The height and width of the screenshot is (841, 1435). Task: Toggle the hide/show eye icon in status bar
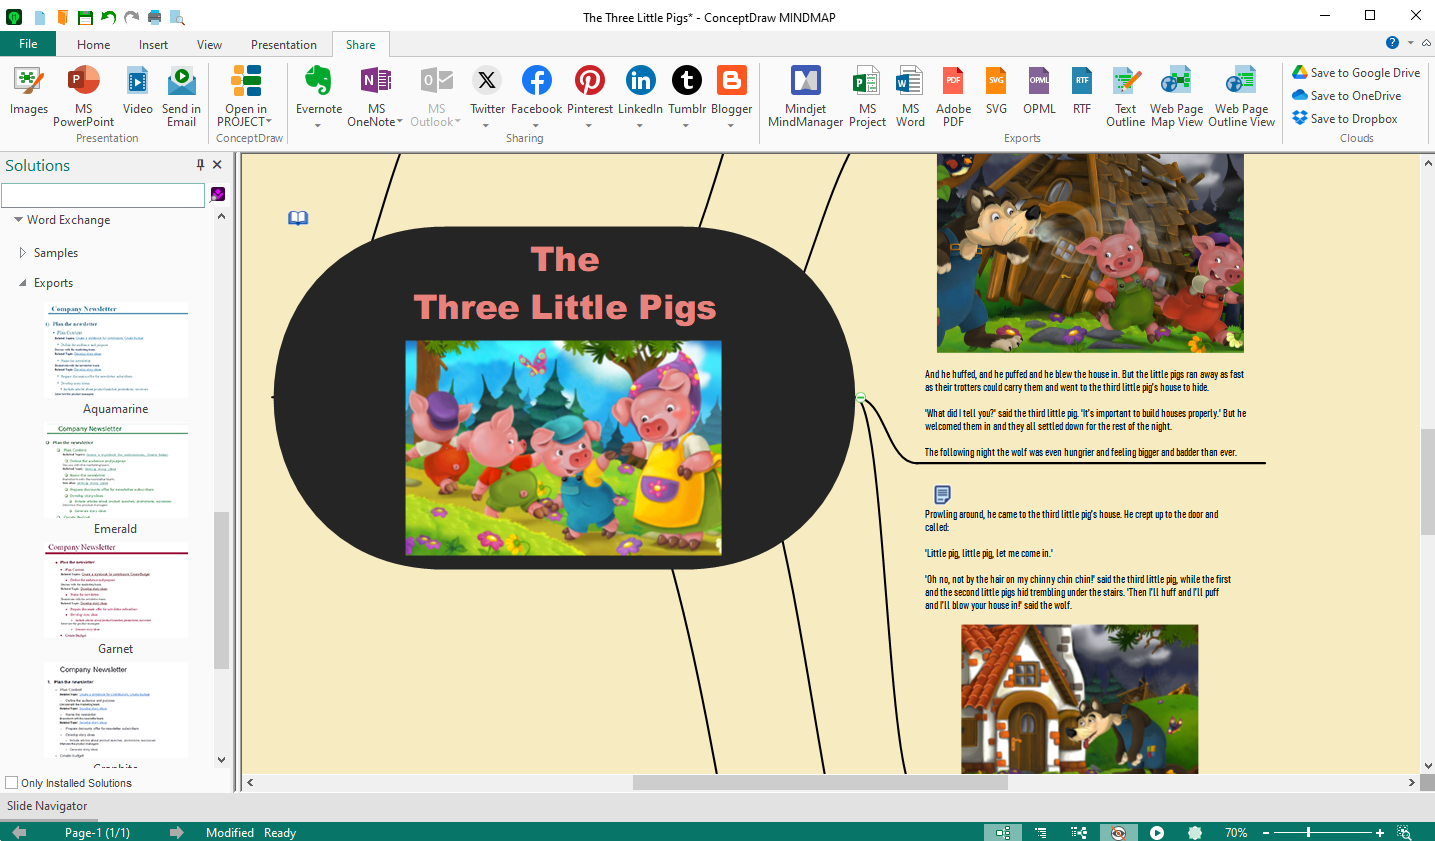(1118, 832)
